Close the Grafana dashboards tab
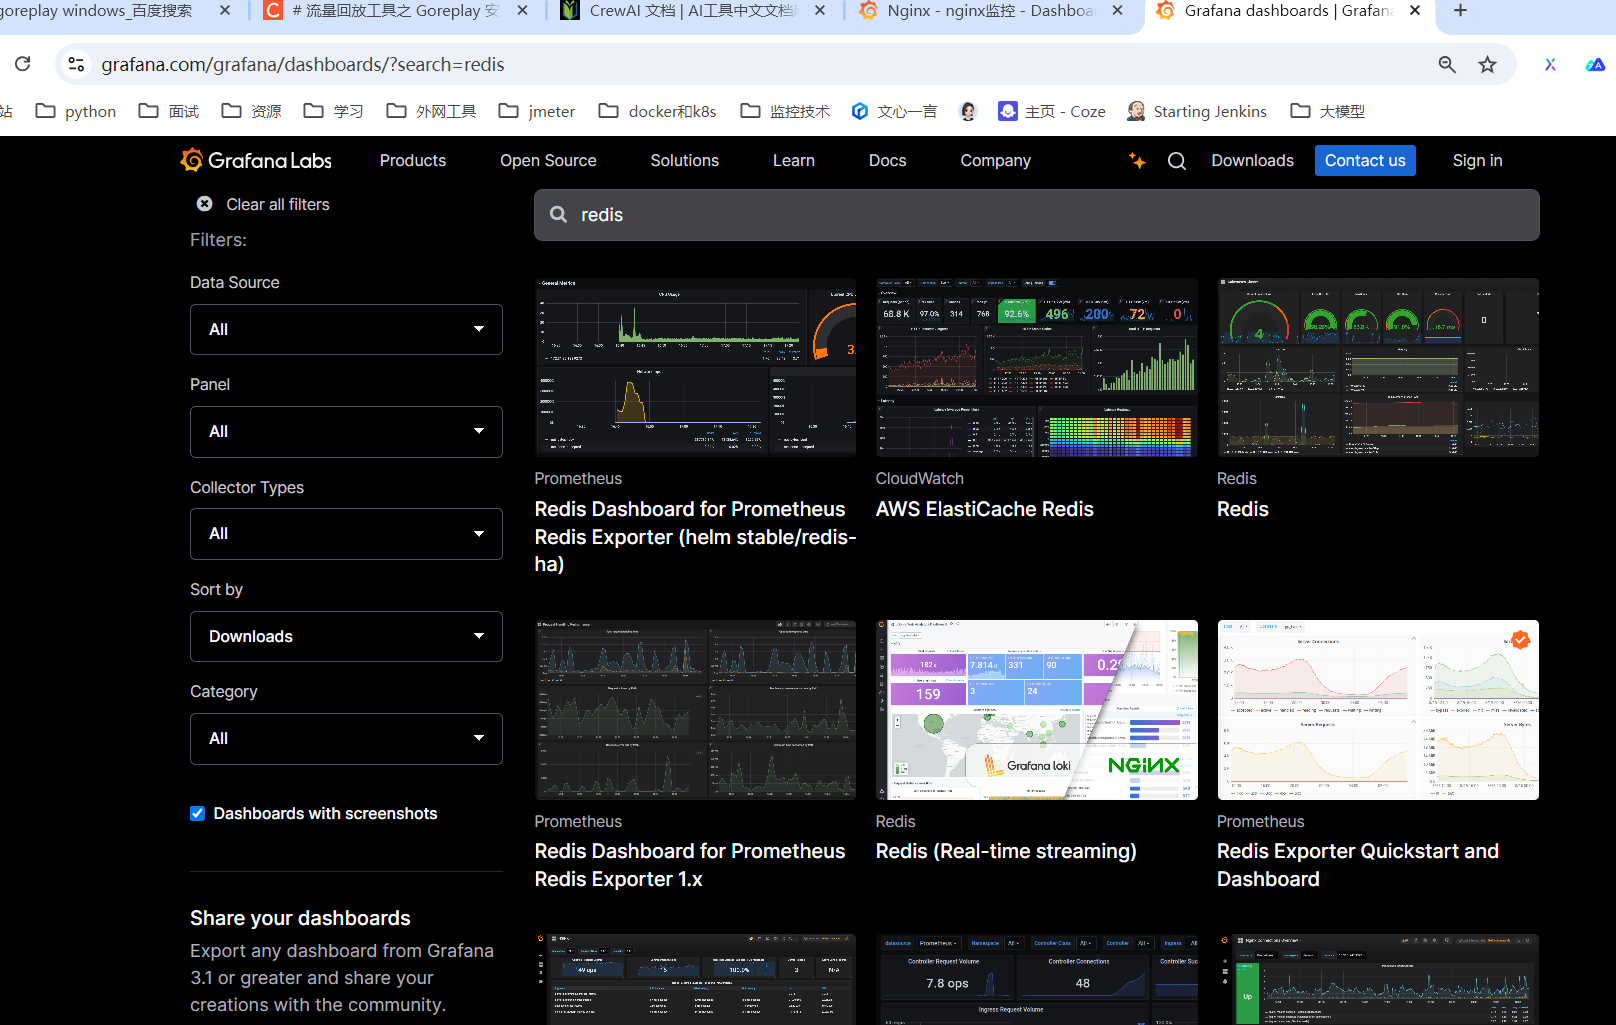The image size is (1616, 1025). pos(1415,11)
